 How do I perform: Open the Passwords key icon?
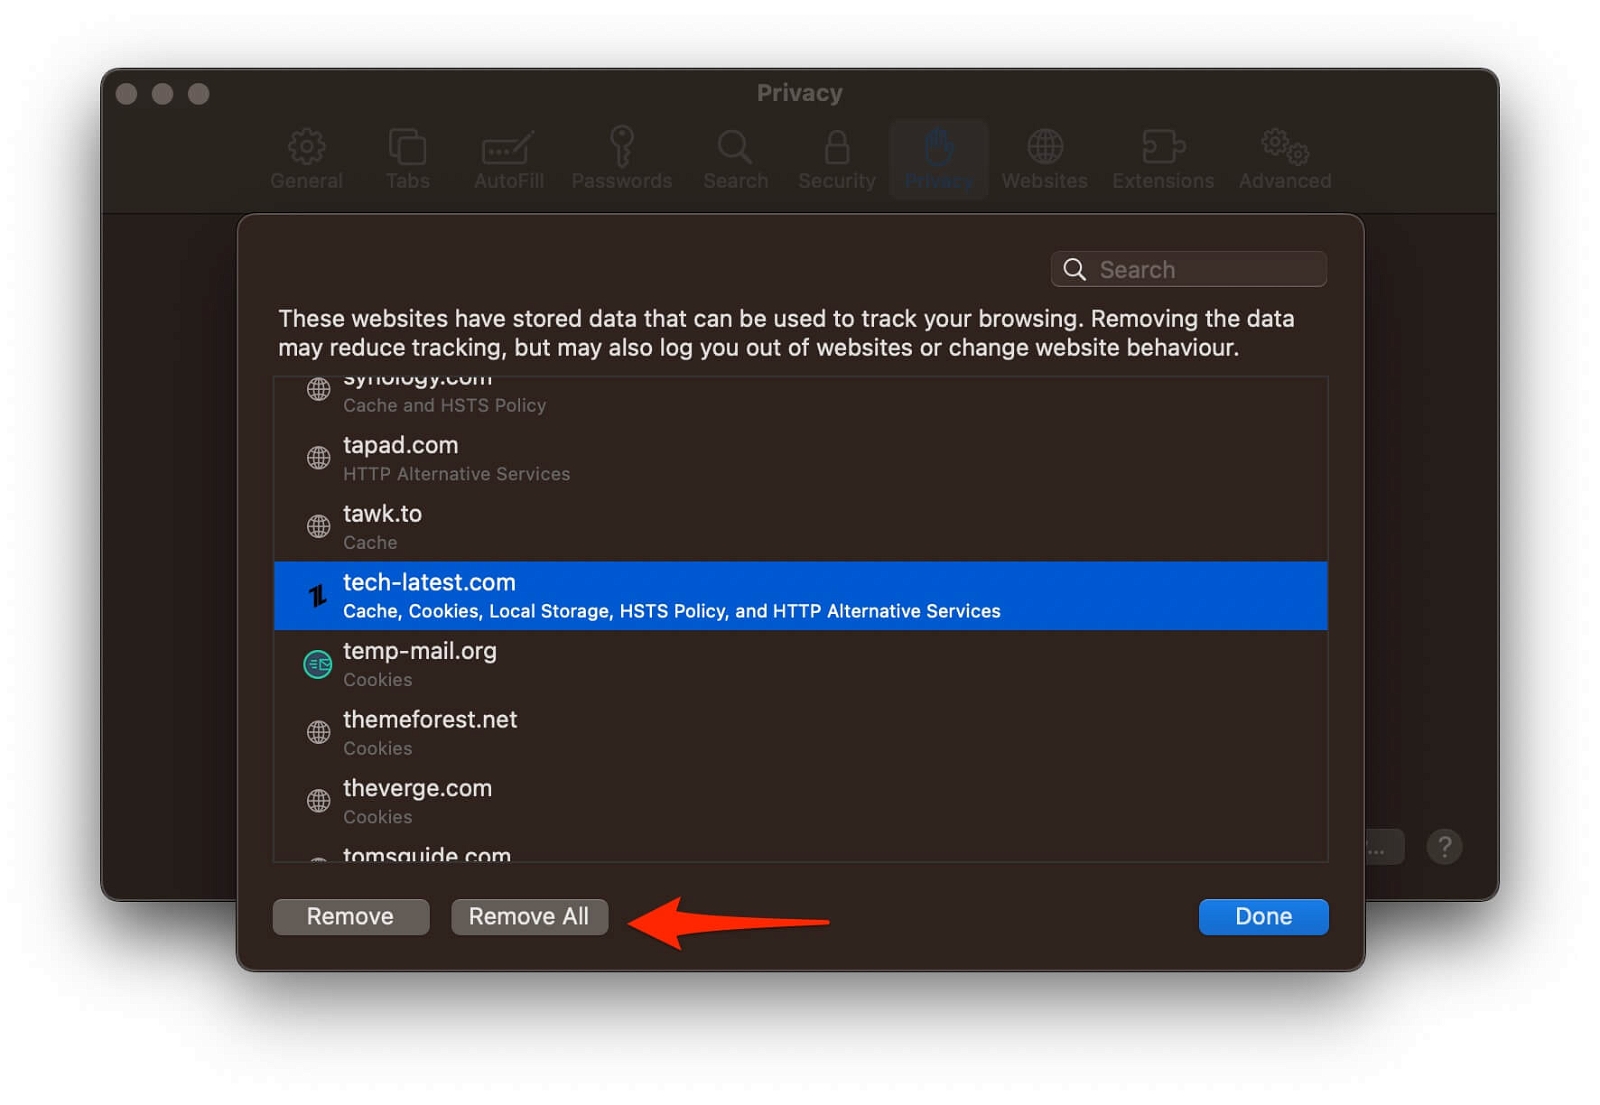point(621,146)
